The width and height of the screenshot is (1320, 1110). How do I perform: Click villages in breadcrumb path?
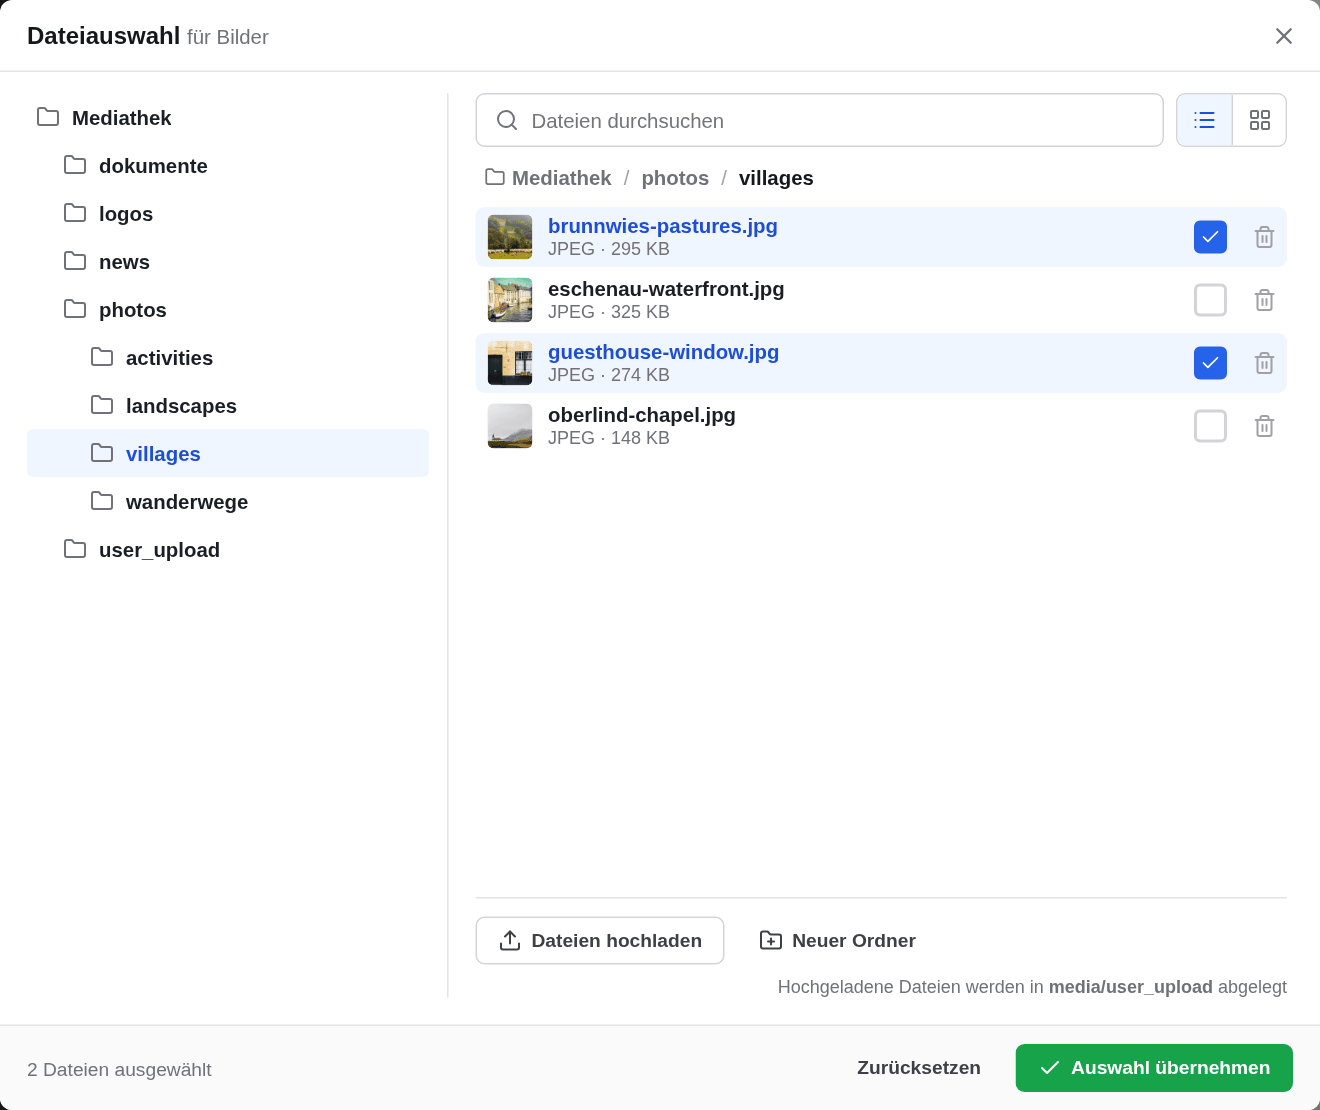point(776,178)
